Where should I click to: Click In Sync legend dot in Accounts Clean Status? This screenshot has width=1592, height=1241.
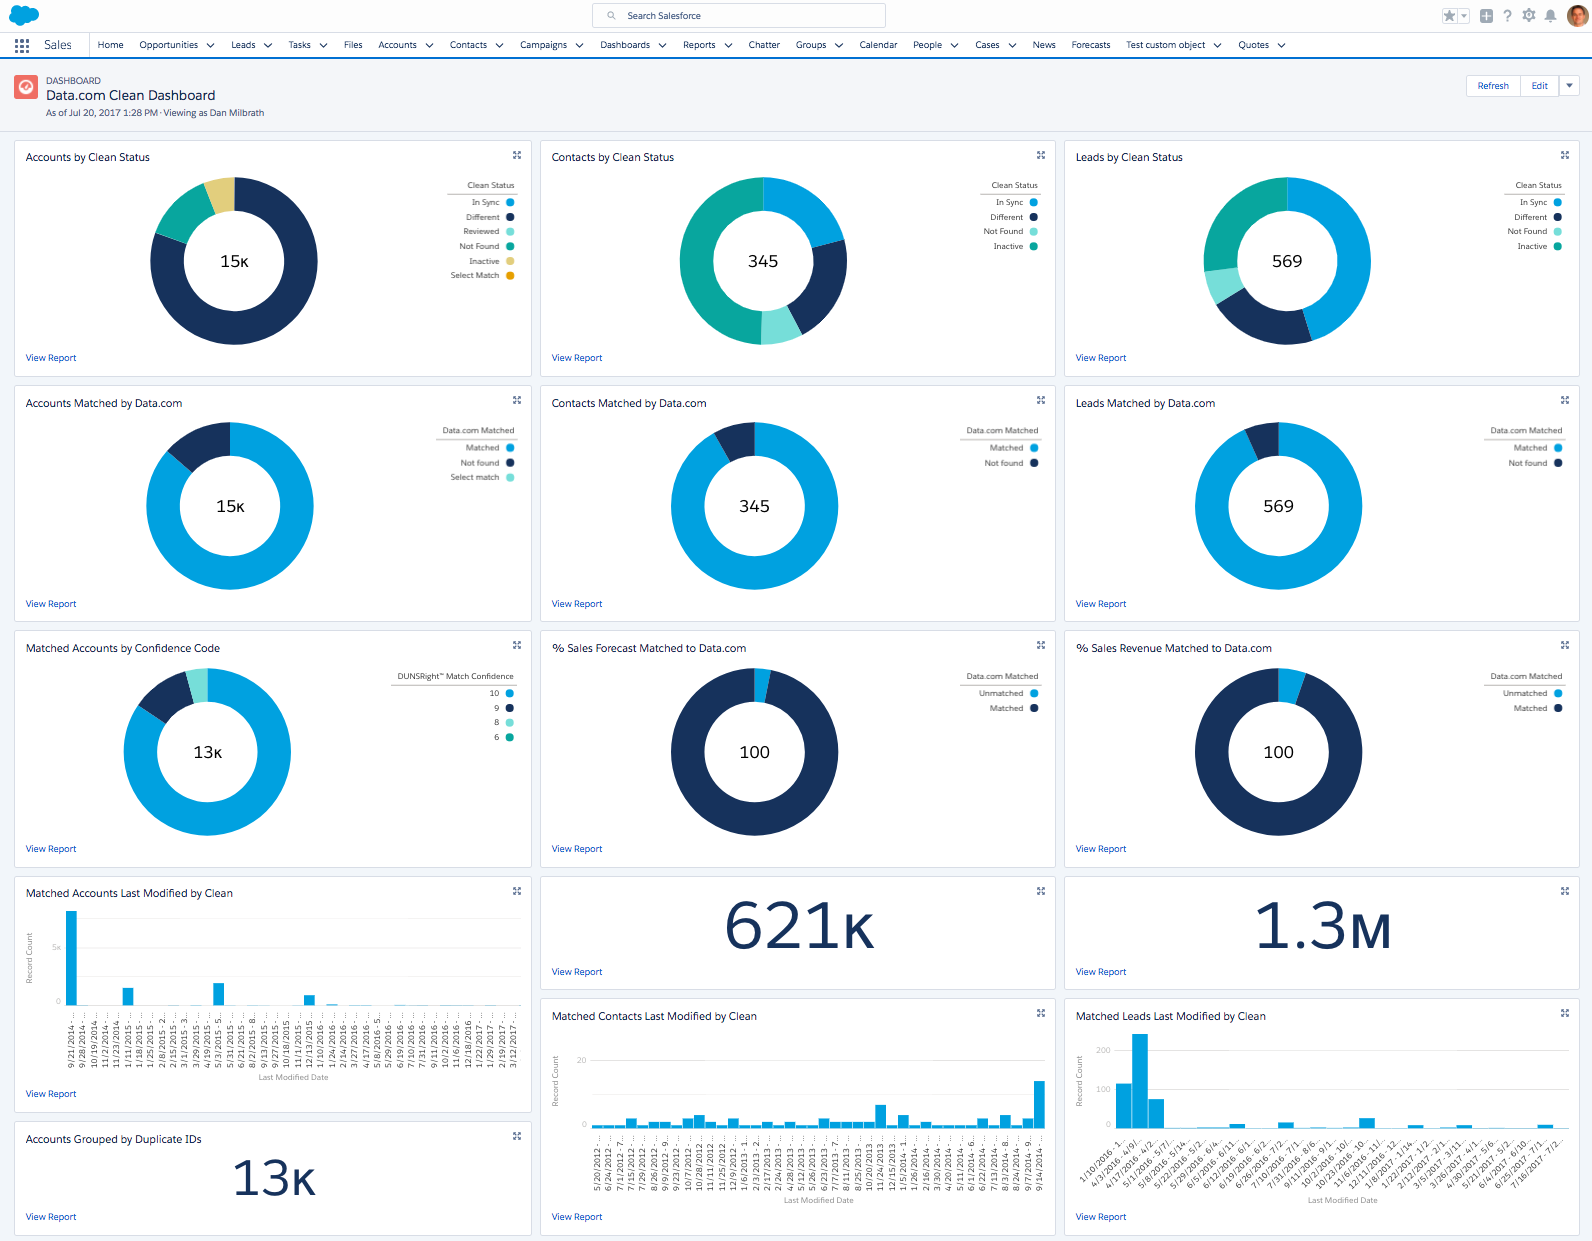pyautogui.click(x=510, y=202)
